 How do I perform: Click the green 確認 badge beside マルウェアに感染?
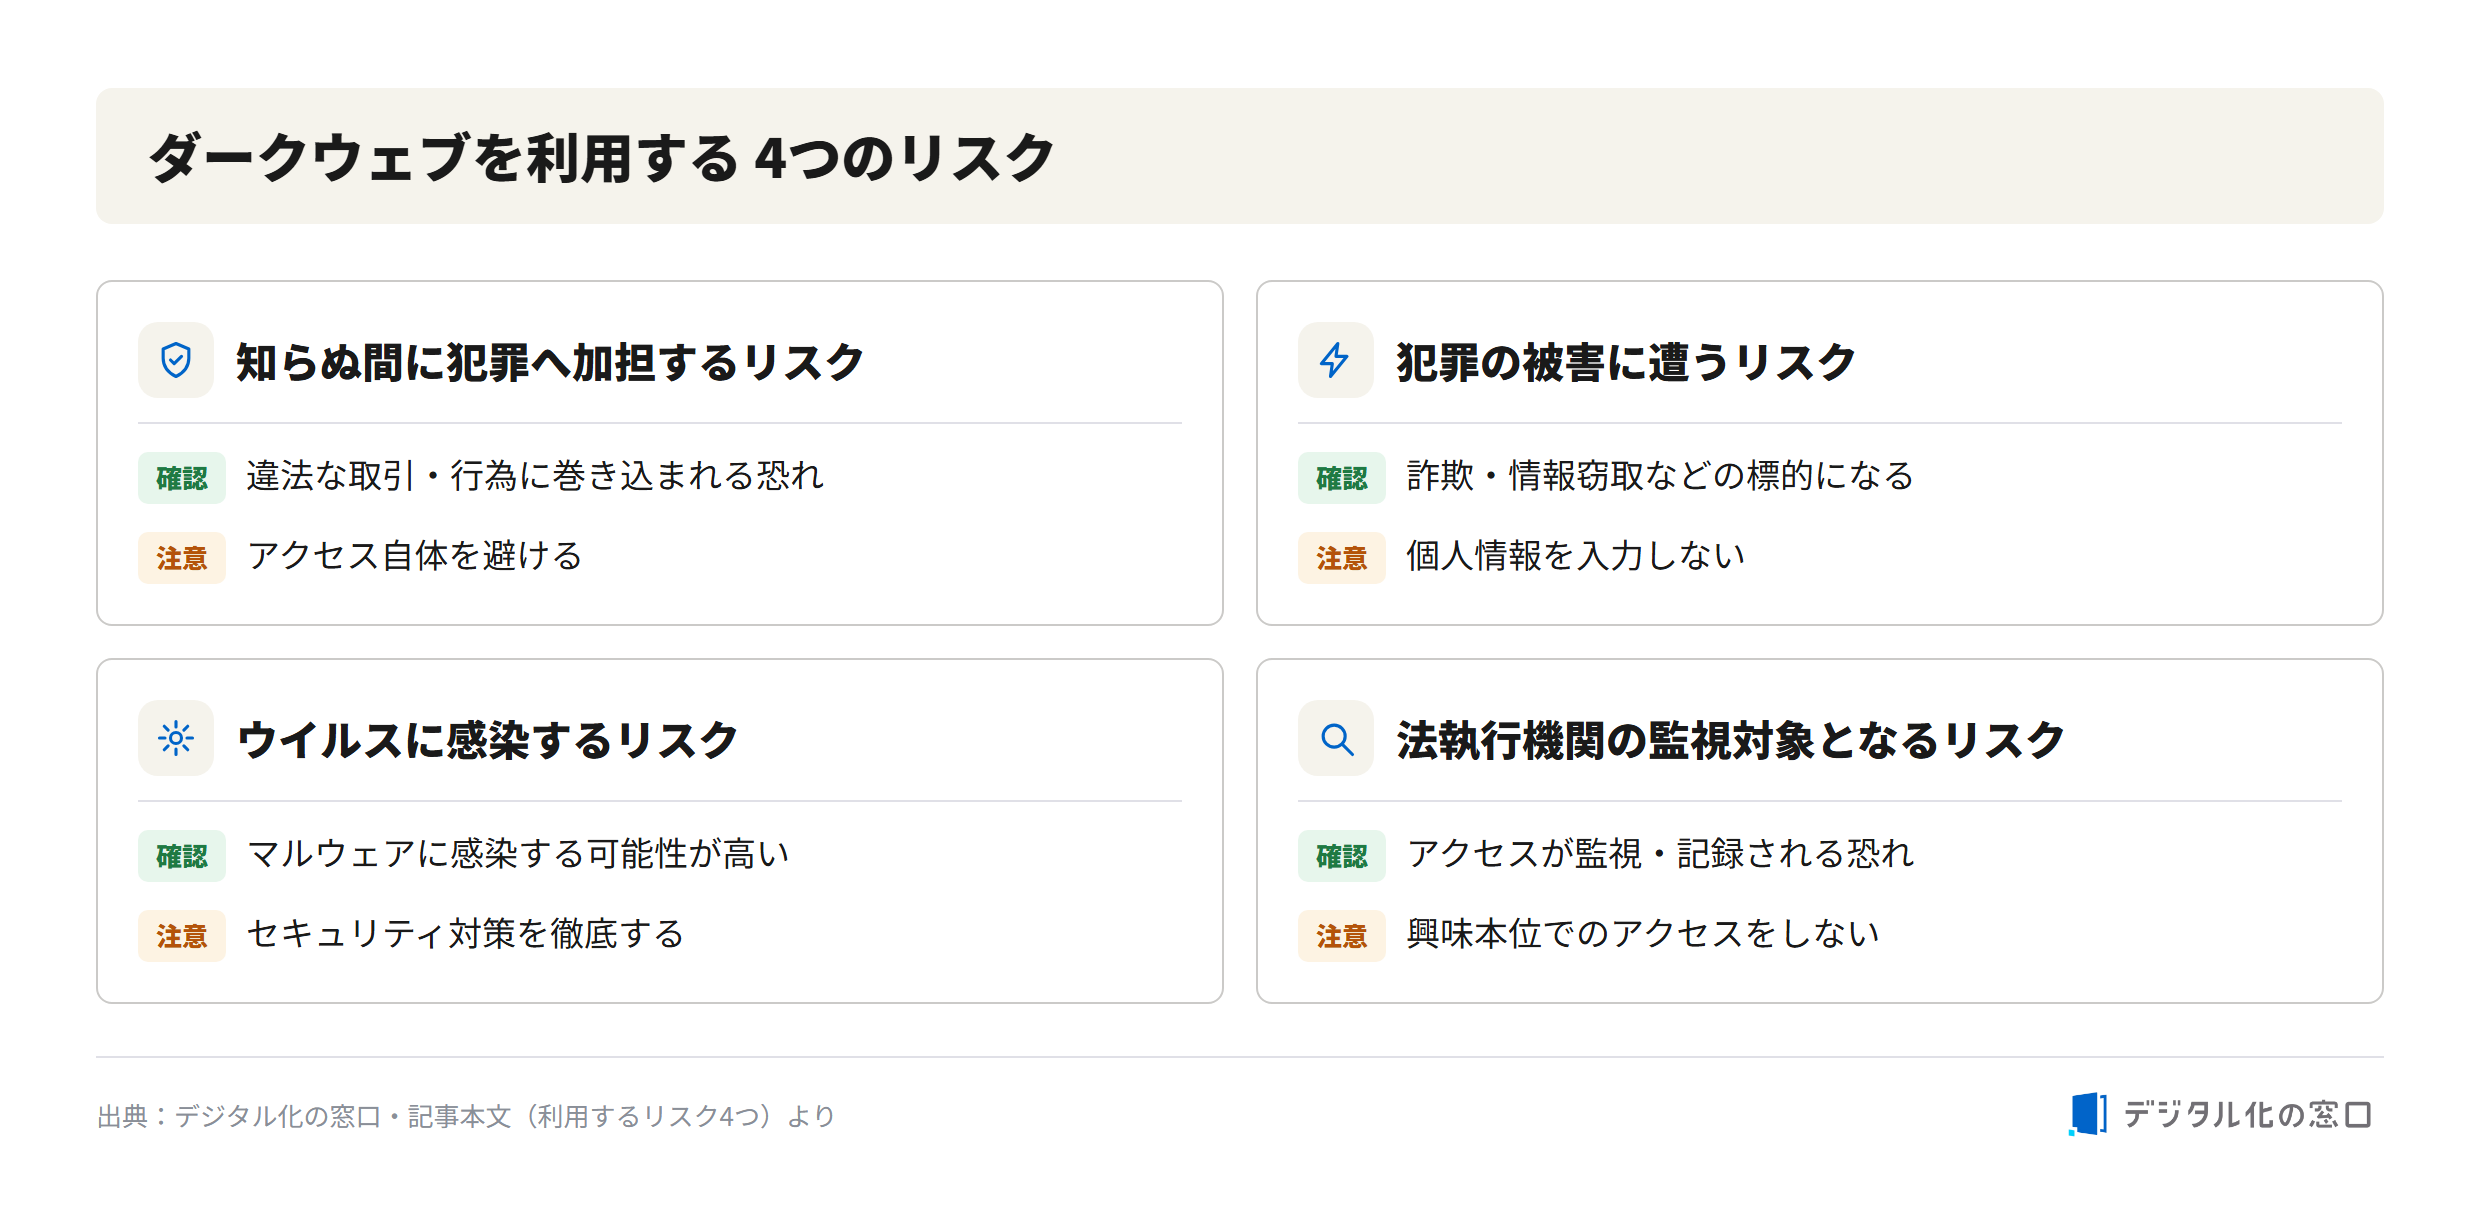182,856
